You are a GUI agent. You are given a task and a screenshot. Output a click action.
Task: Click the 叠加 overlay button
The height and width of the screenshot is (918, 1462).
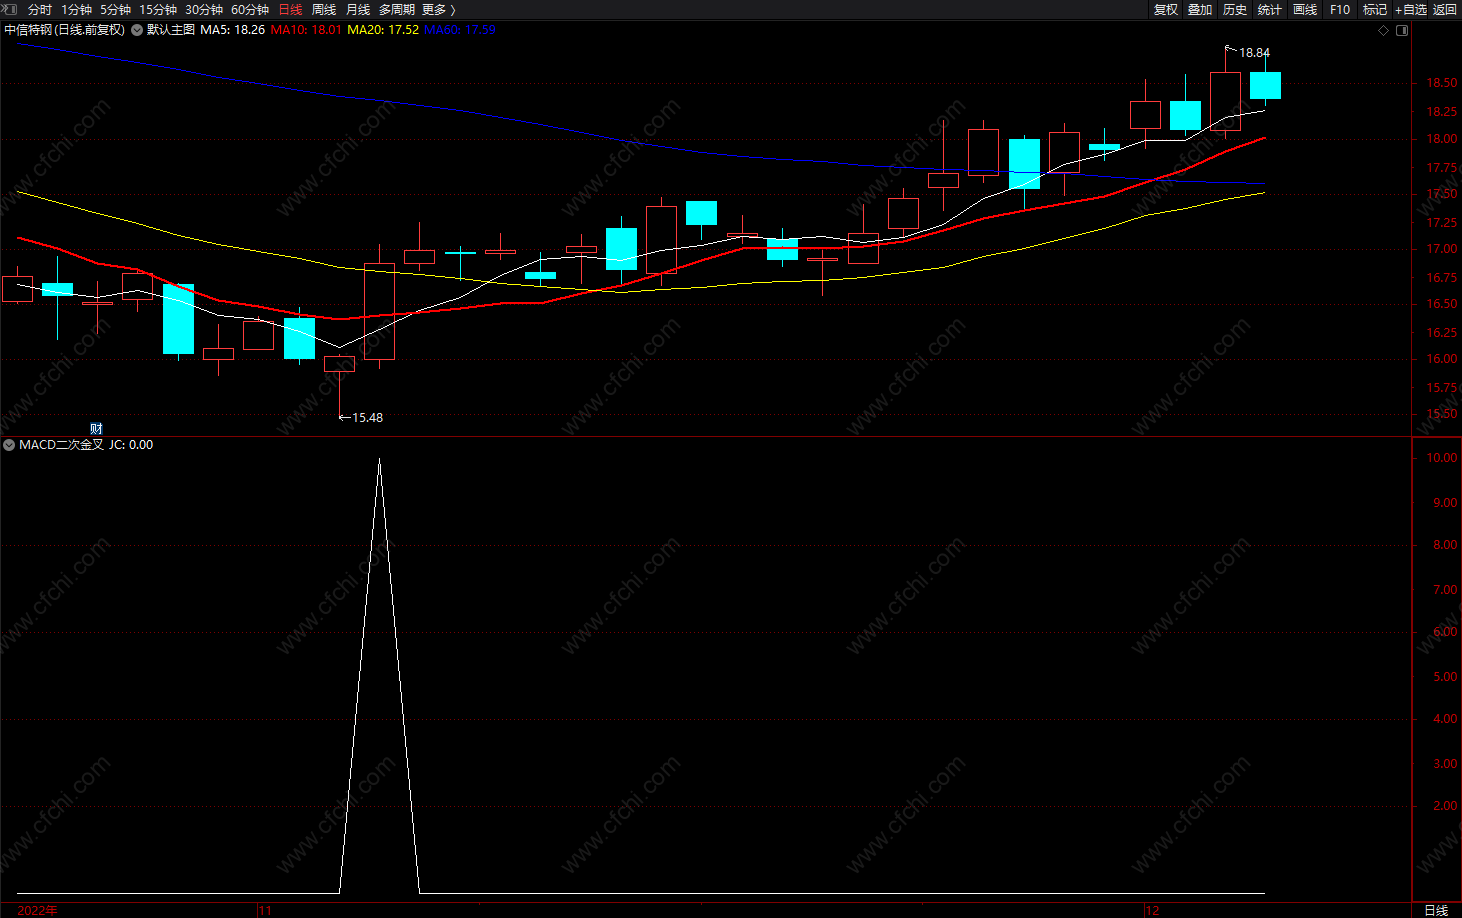[1200, 9]
